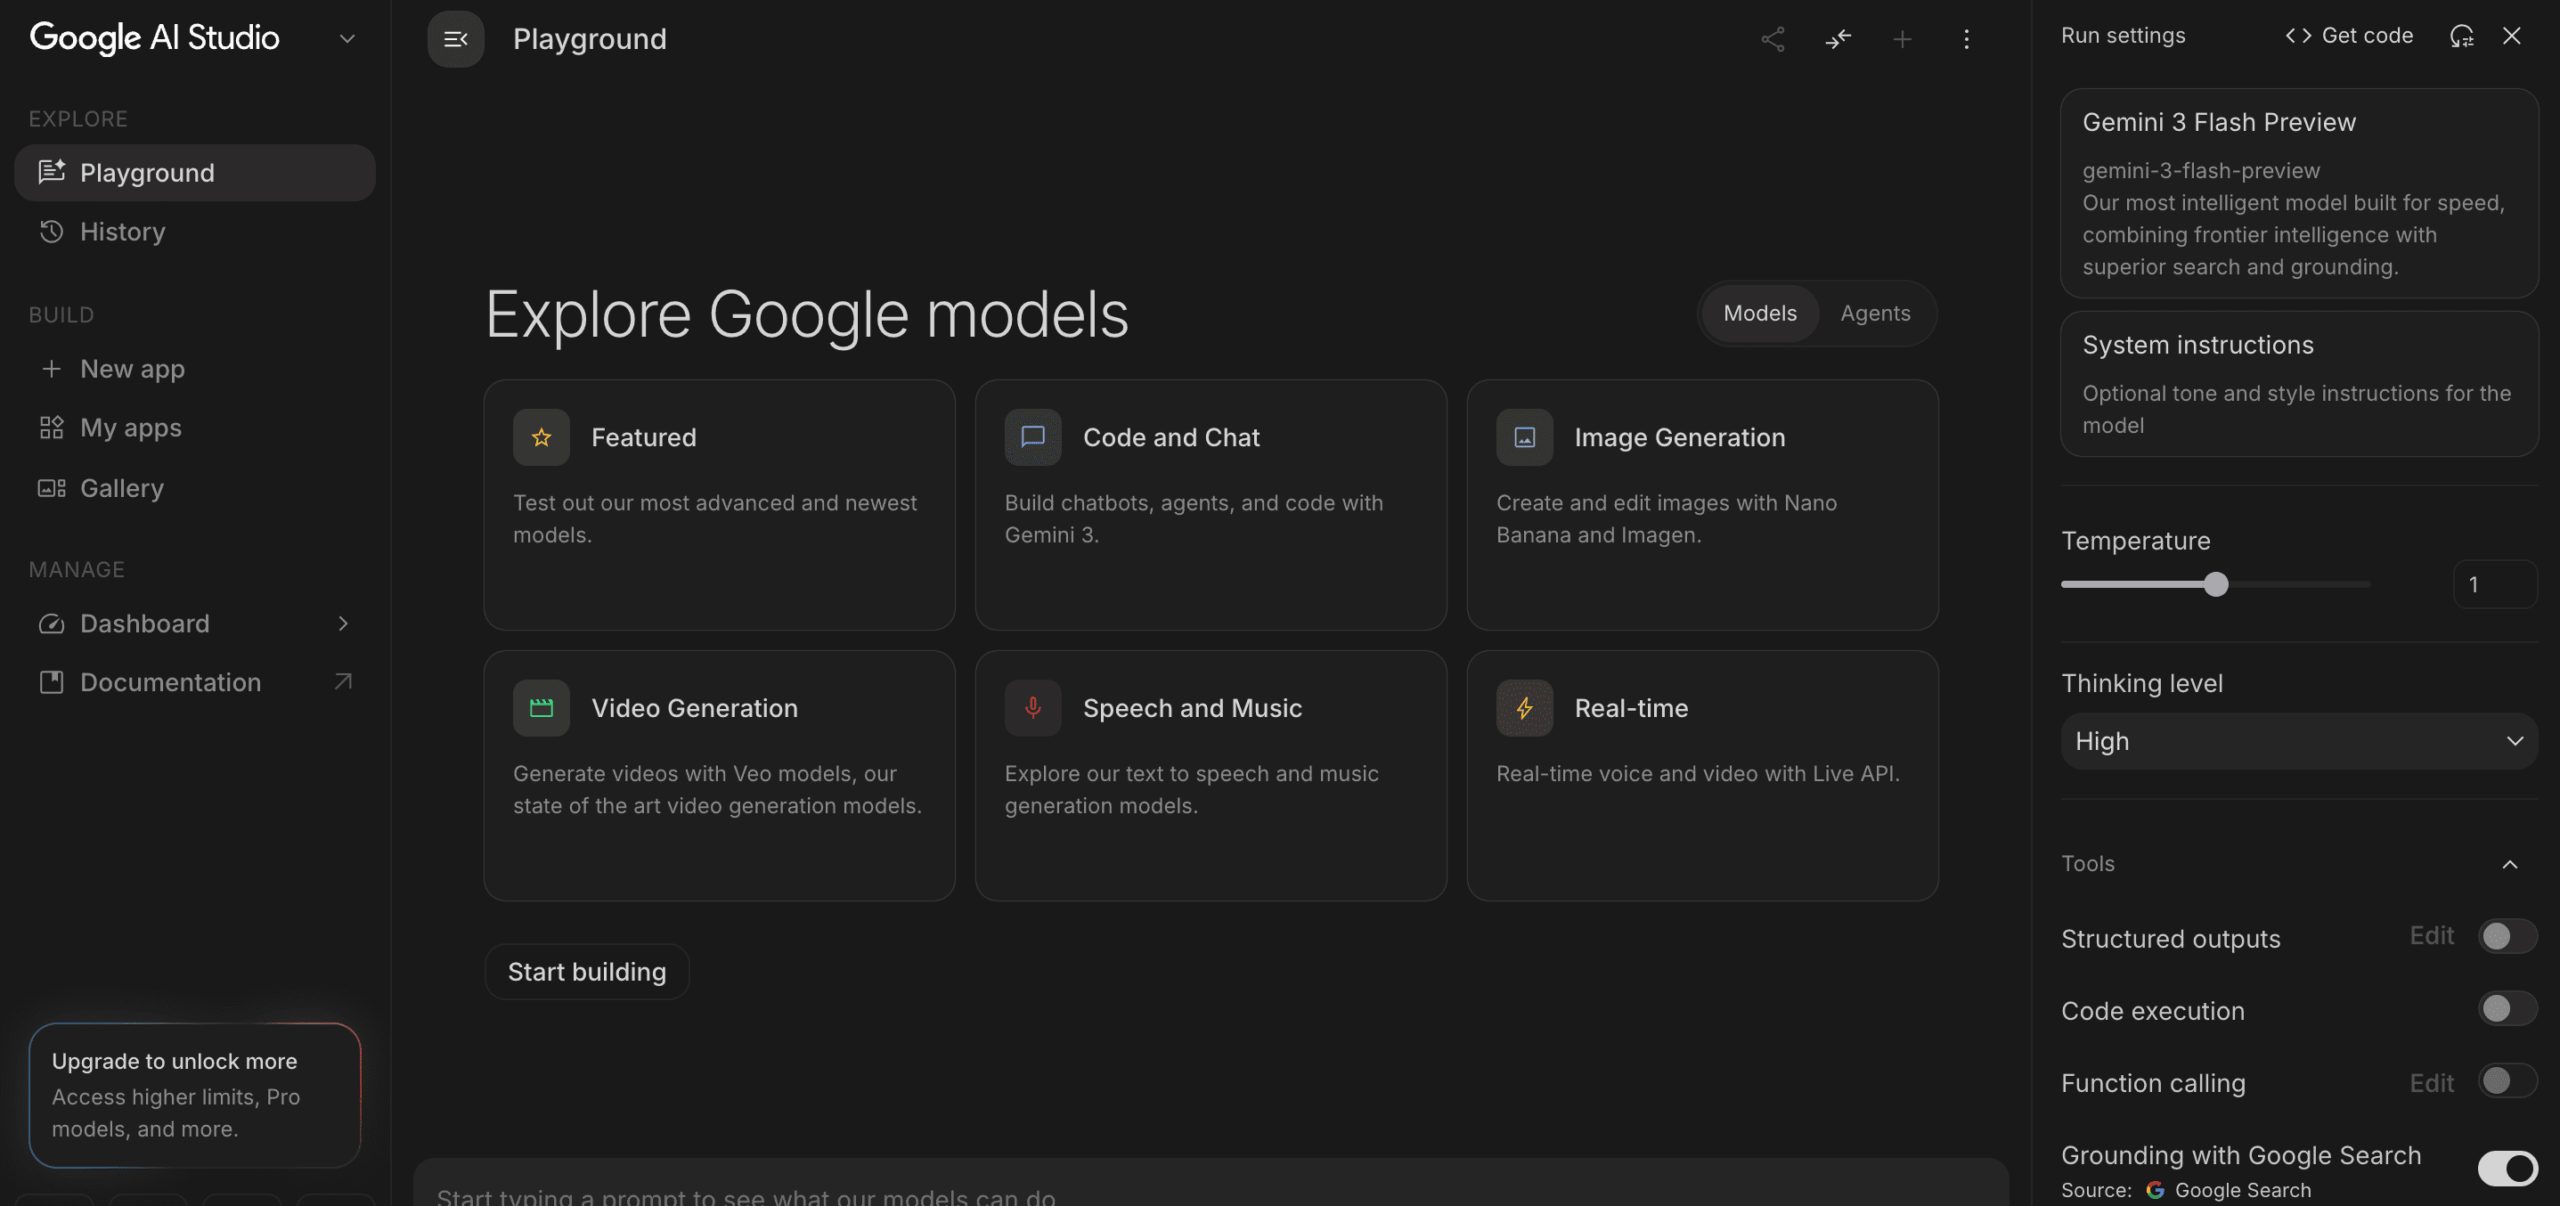Viewport: 2560px width, 1206px height.
Task: Collapse the sidebar with the menu toggle icon
Action: (x=455, y=39)
